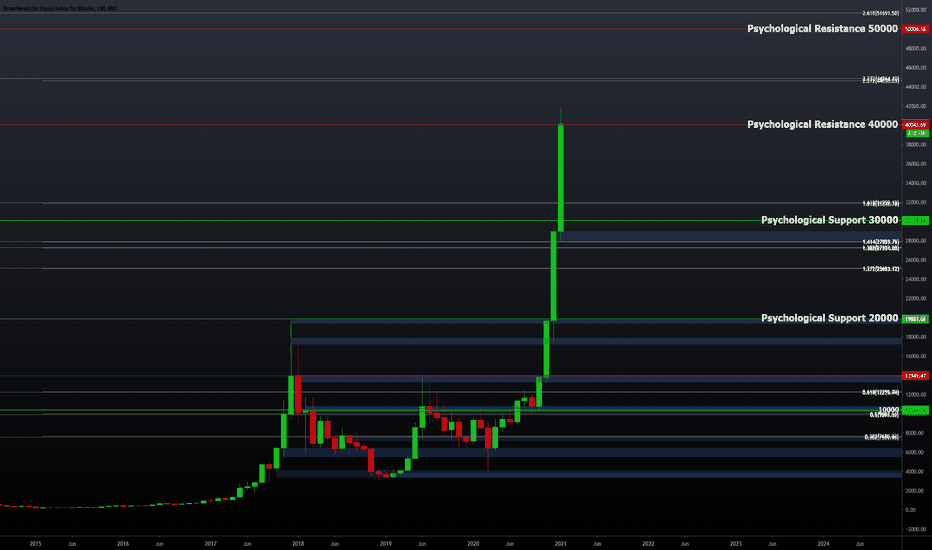Screen dimensions: 932x550
Task: Click the green countdown tag under the 40000 price tag
Action: [x=917, y=133]
